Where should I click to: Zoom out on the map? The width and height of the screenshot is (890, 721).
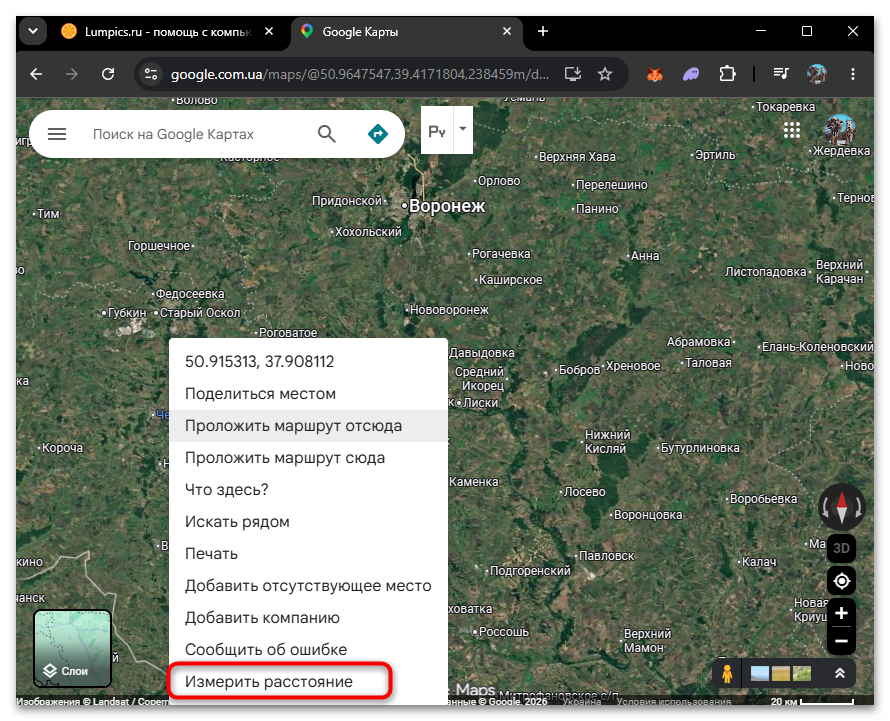tap(841, 642)
